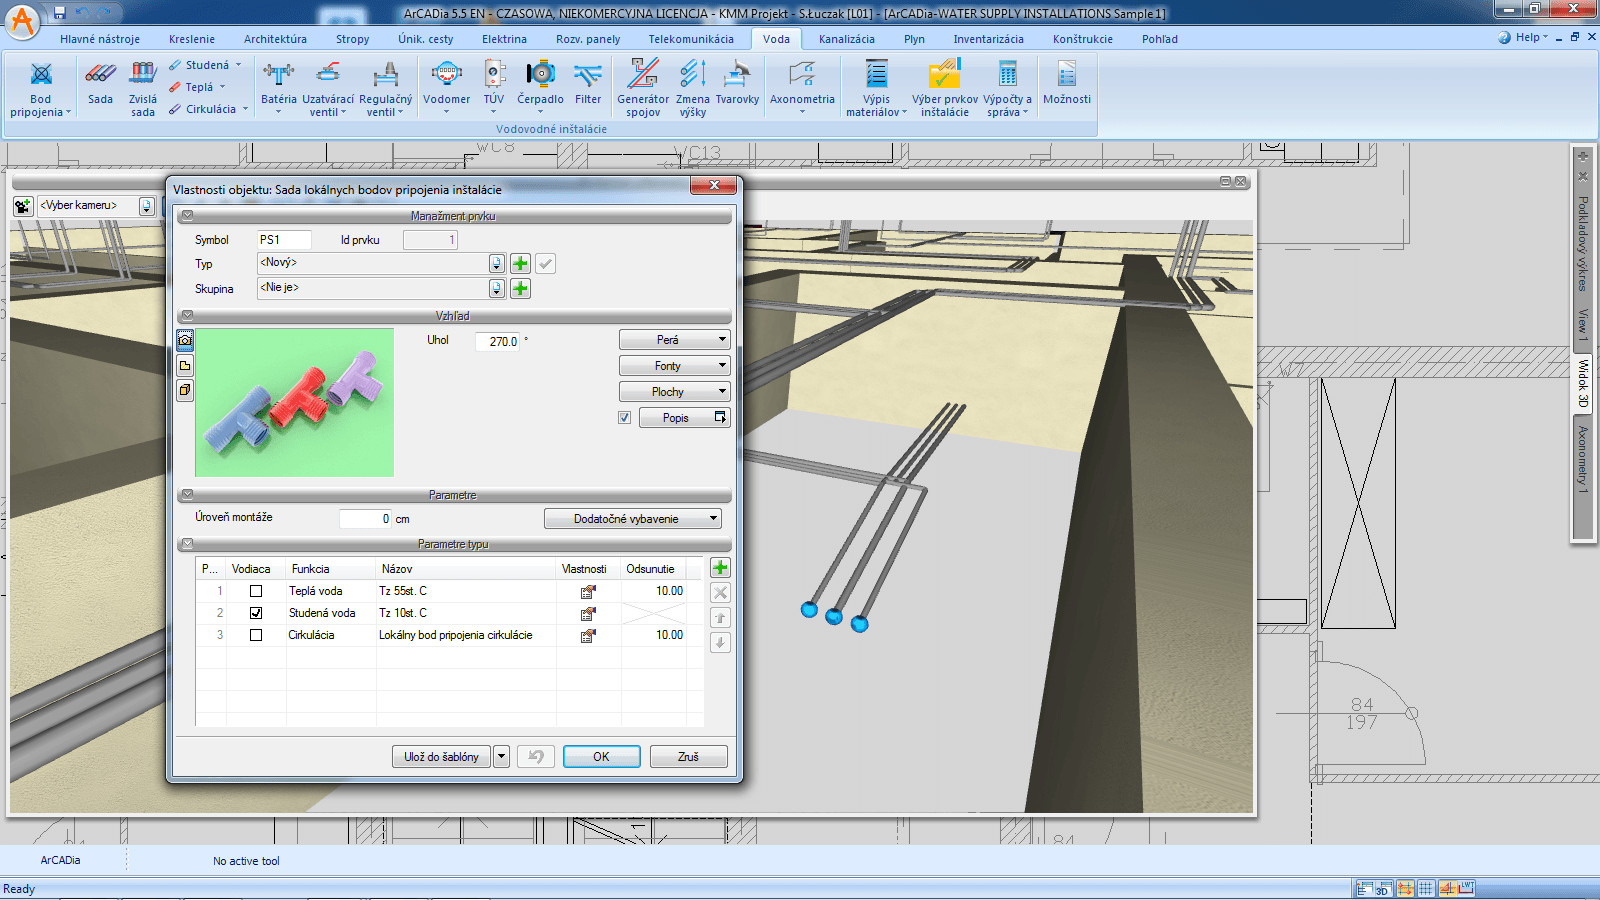
Task: Pick the Regulačný ventil tool
Action: 385,74
